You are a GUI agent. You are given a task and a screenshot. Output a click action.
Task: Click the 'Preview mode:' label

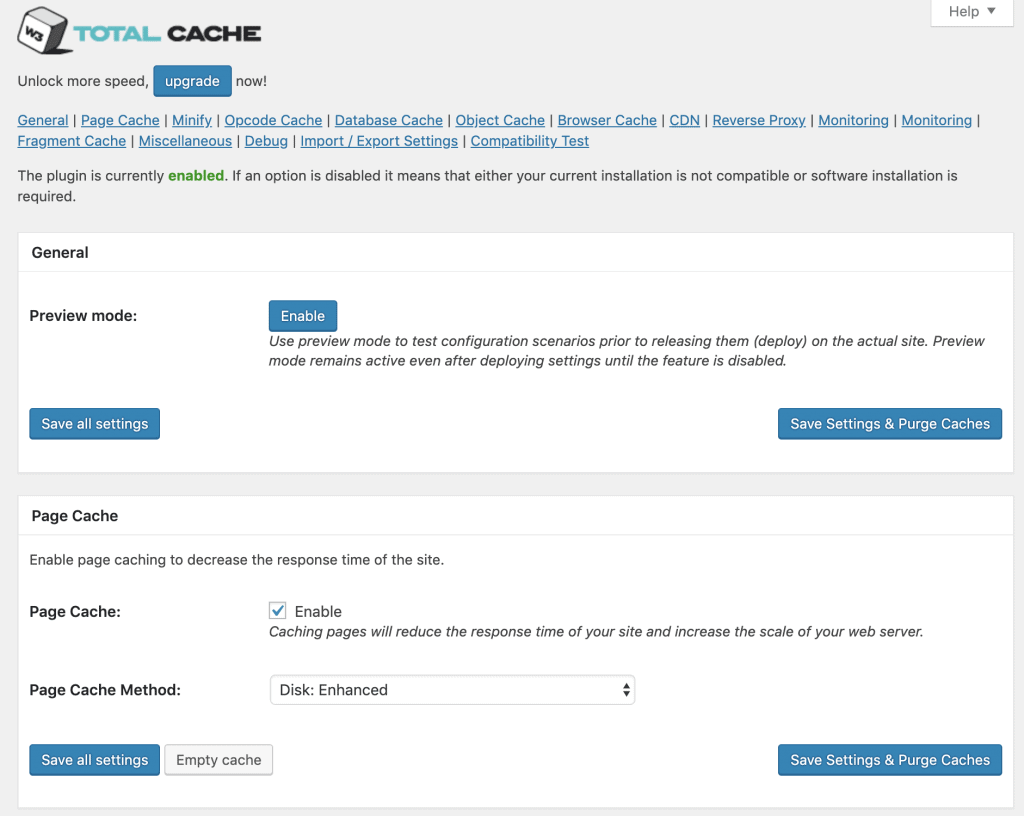[x=84, y=316]
